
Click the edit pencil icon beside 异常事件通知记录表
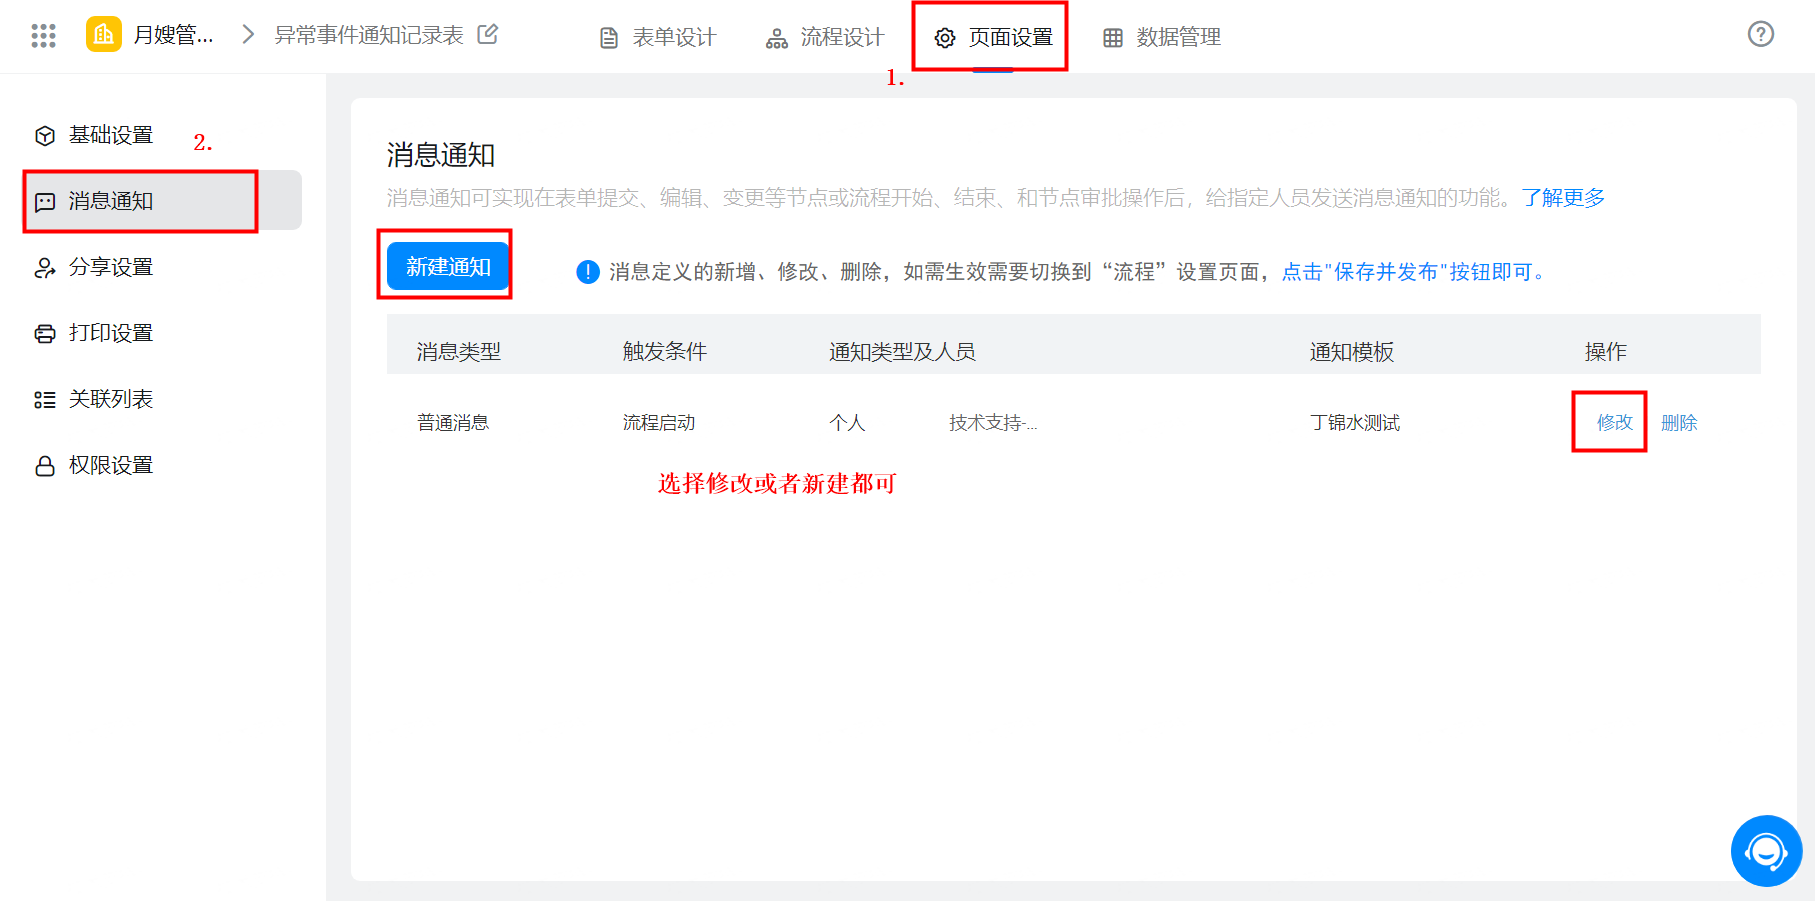coord(488,35)
